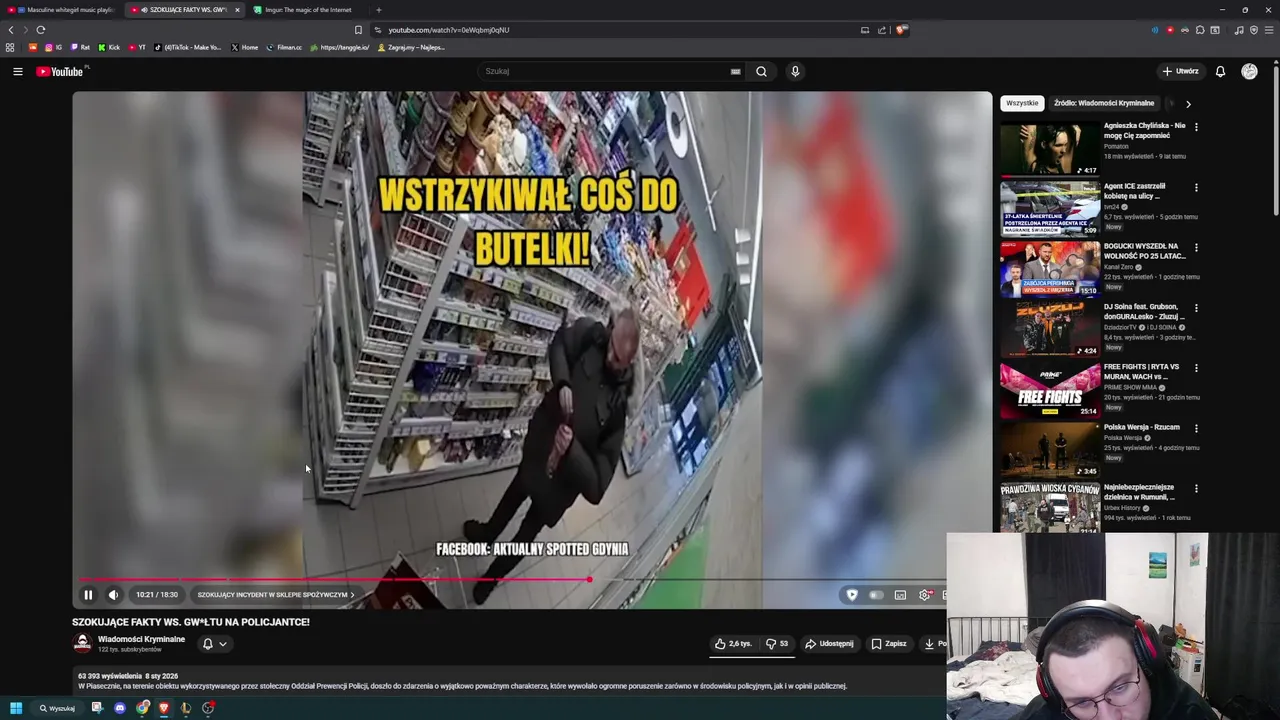Open Brave browser taskbar icon
Screen dimensions: 1280x720
[x=164, y=708]
